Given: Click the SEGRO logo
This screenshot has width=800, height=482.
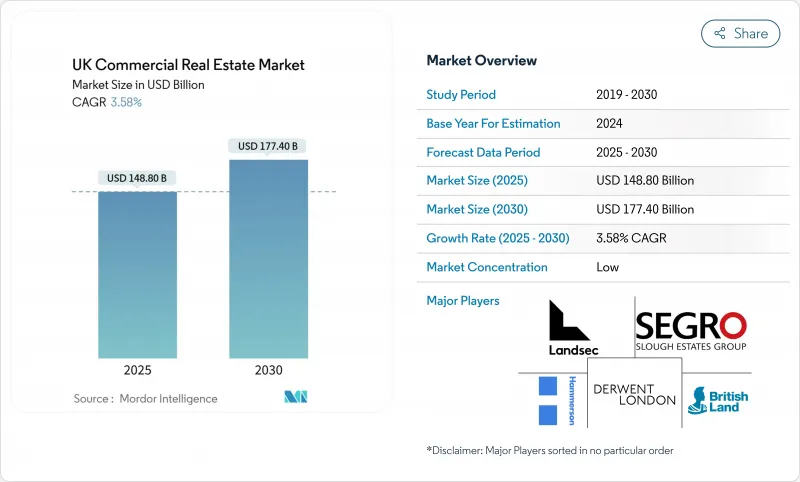Looking at the screenshot, I should [x=691, y=331].
